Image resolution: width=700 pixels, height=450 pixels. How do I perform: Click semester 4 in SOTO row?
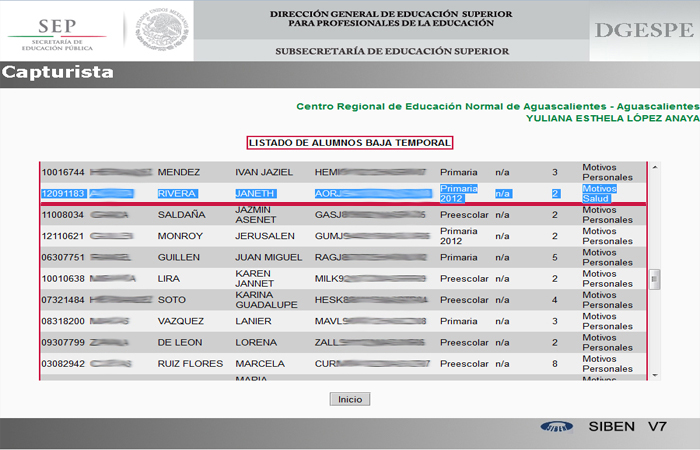click(x=554, y=300)
